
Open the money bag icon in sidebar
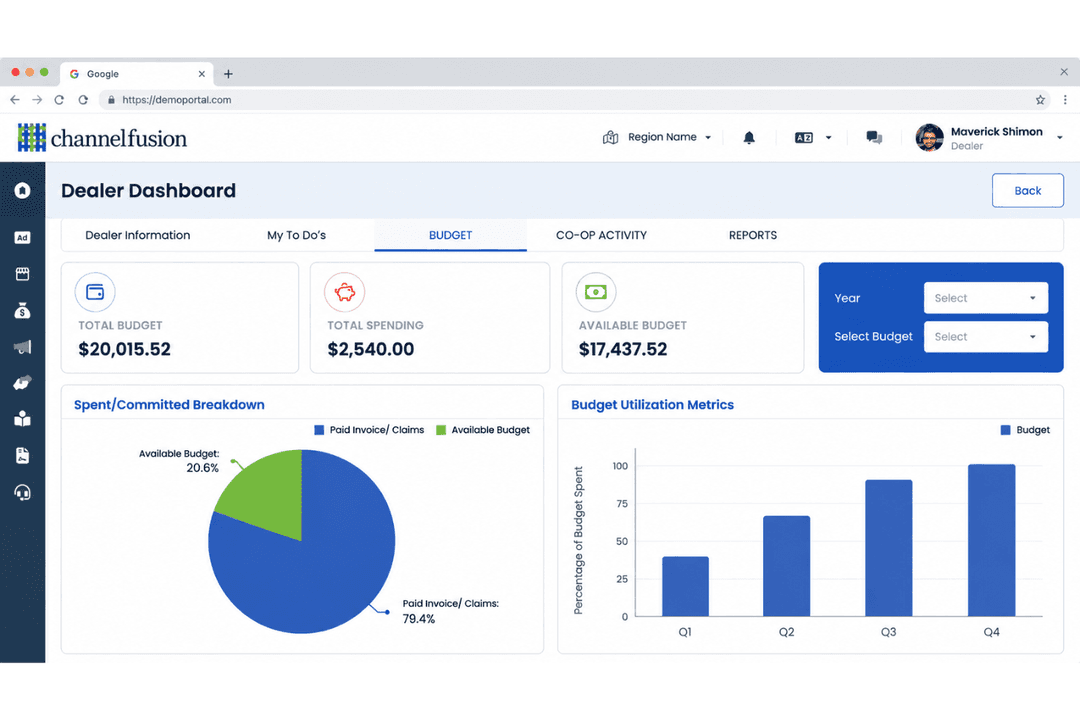[22, 311]
